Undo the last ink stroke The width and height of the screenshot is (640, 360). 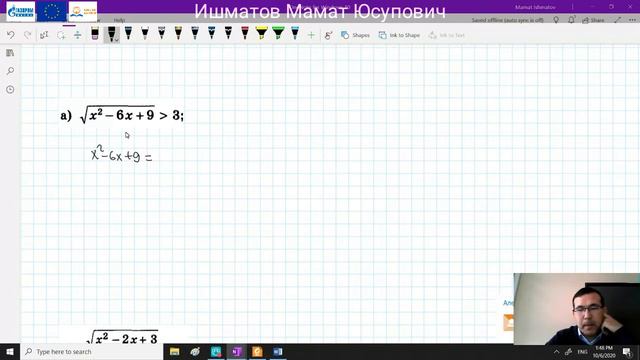tap(11, 35)
